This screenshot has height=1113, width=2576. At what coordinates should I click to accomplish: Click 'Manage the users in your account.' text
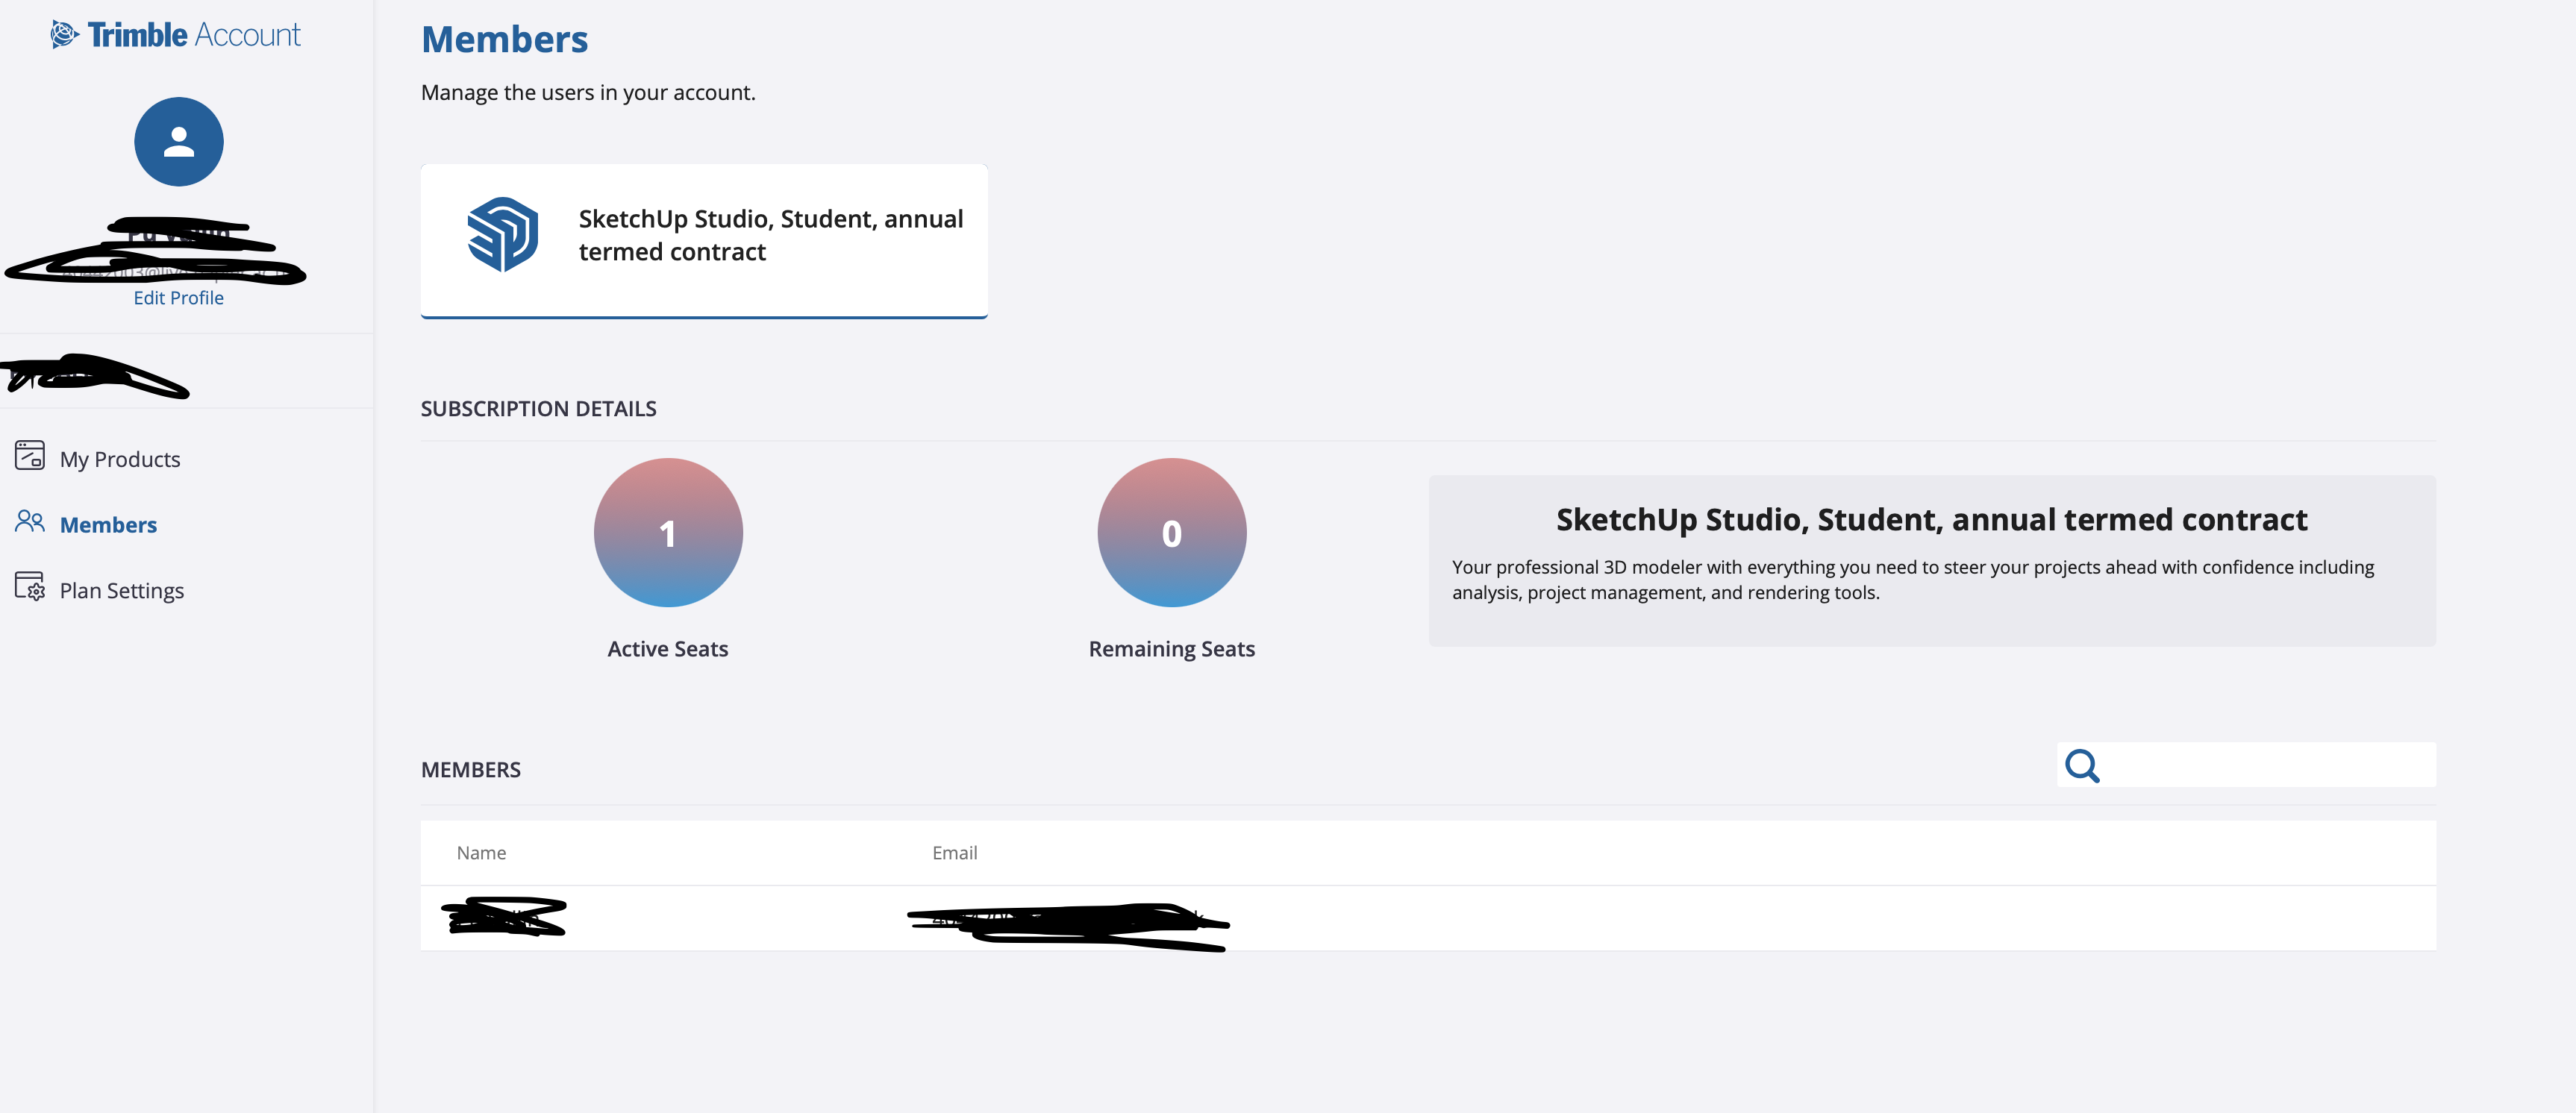(x=588, y=93)
